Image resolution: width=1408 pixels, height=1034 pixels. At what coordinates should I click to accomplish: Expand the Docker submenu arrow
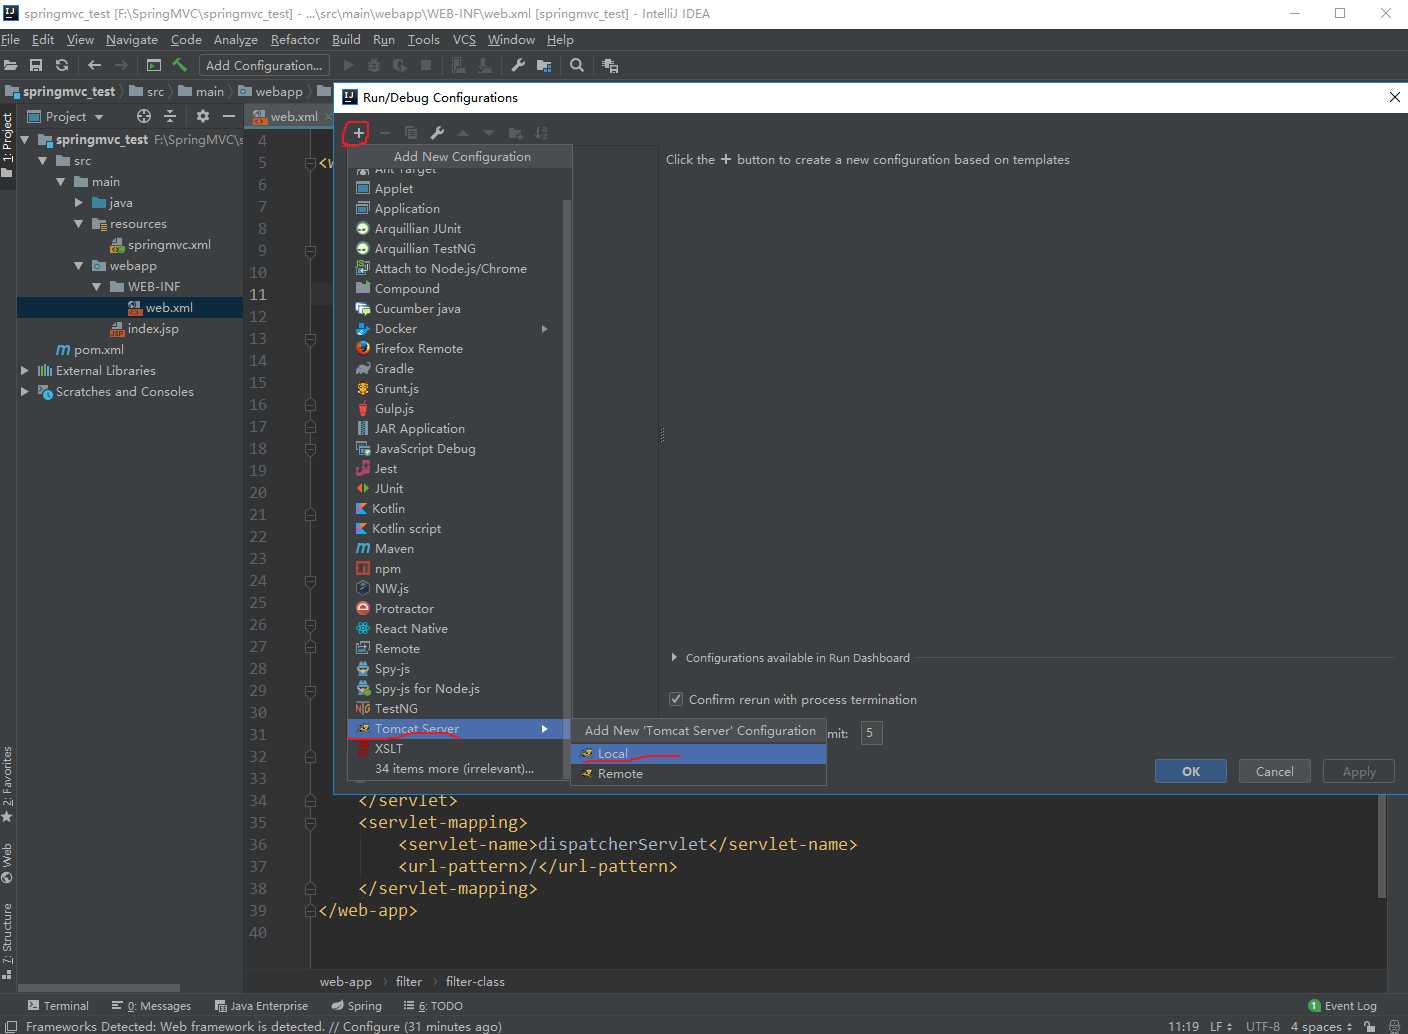(x=545, y=329)
